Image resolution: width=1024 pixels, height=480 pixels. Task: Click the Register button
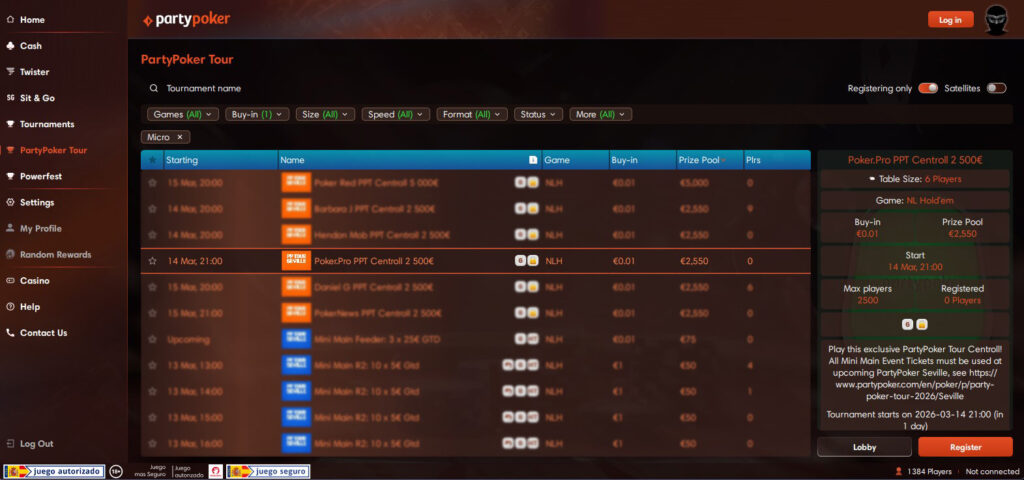[965, 447]
